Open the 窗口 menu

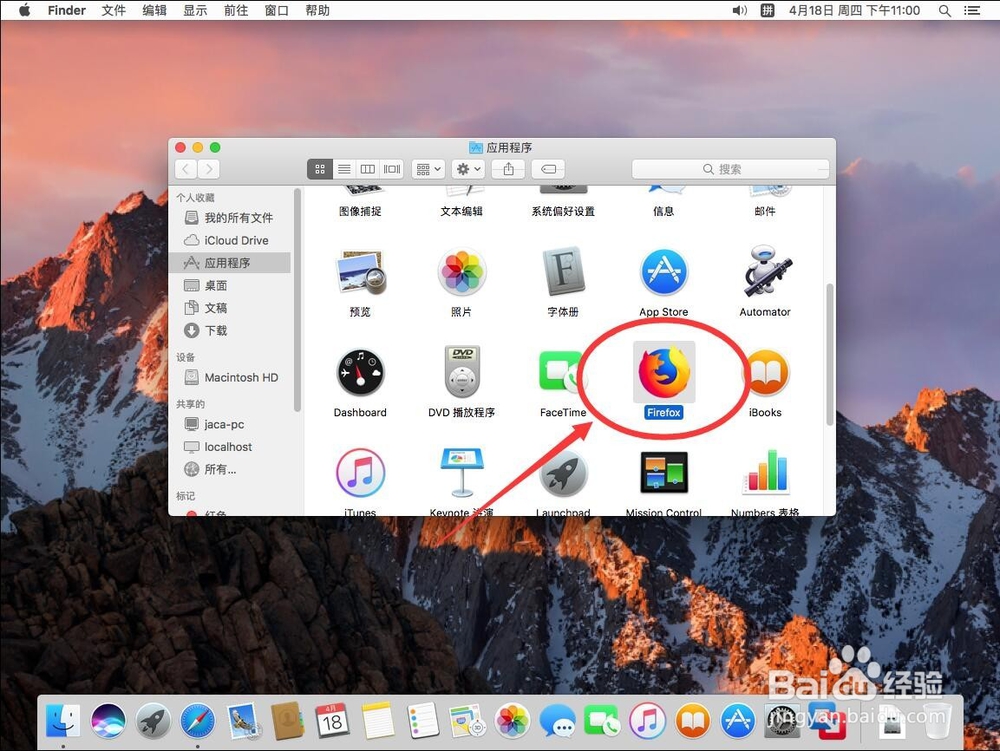point(277,10)
